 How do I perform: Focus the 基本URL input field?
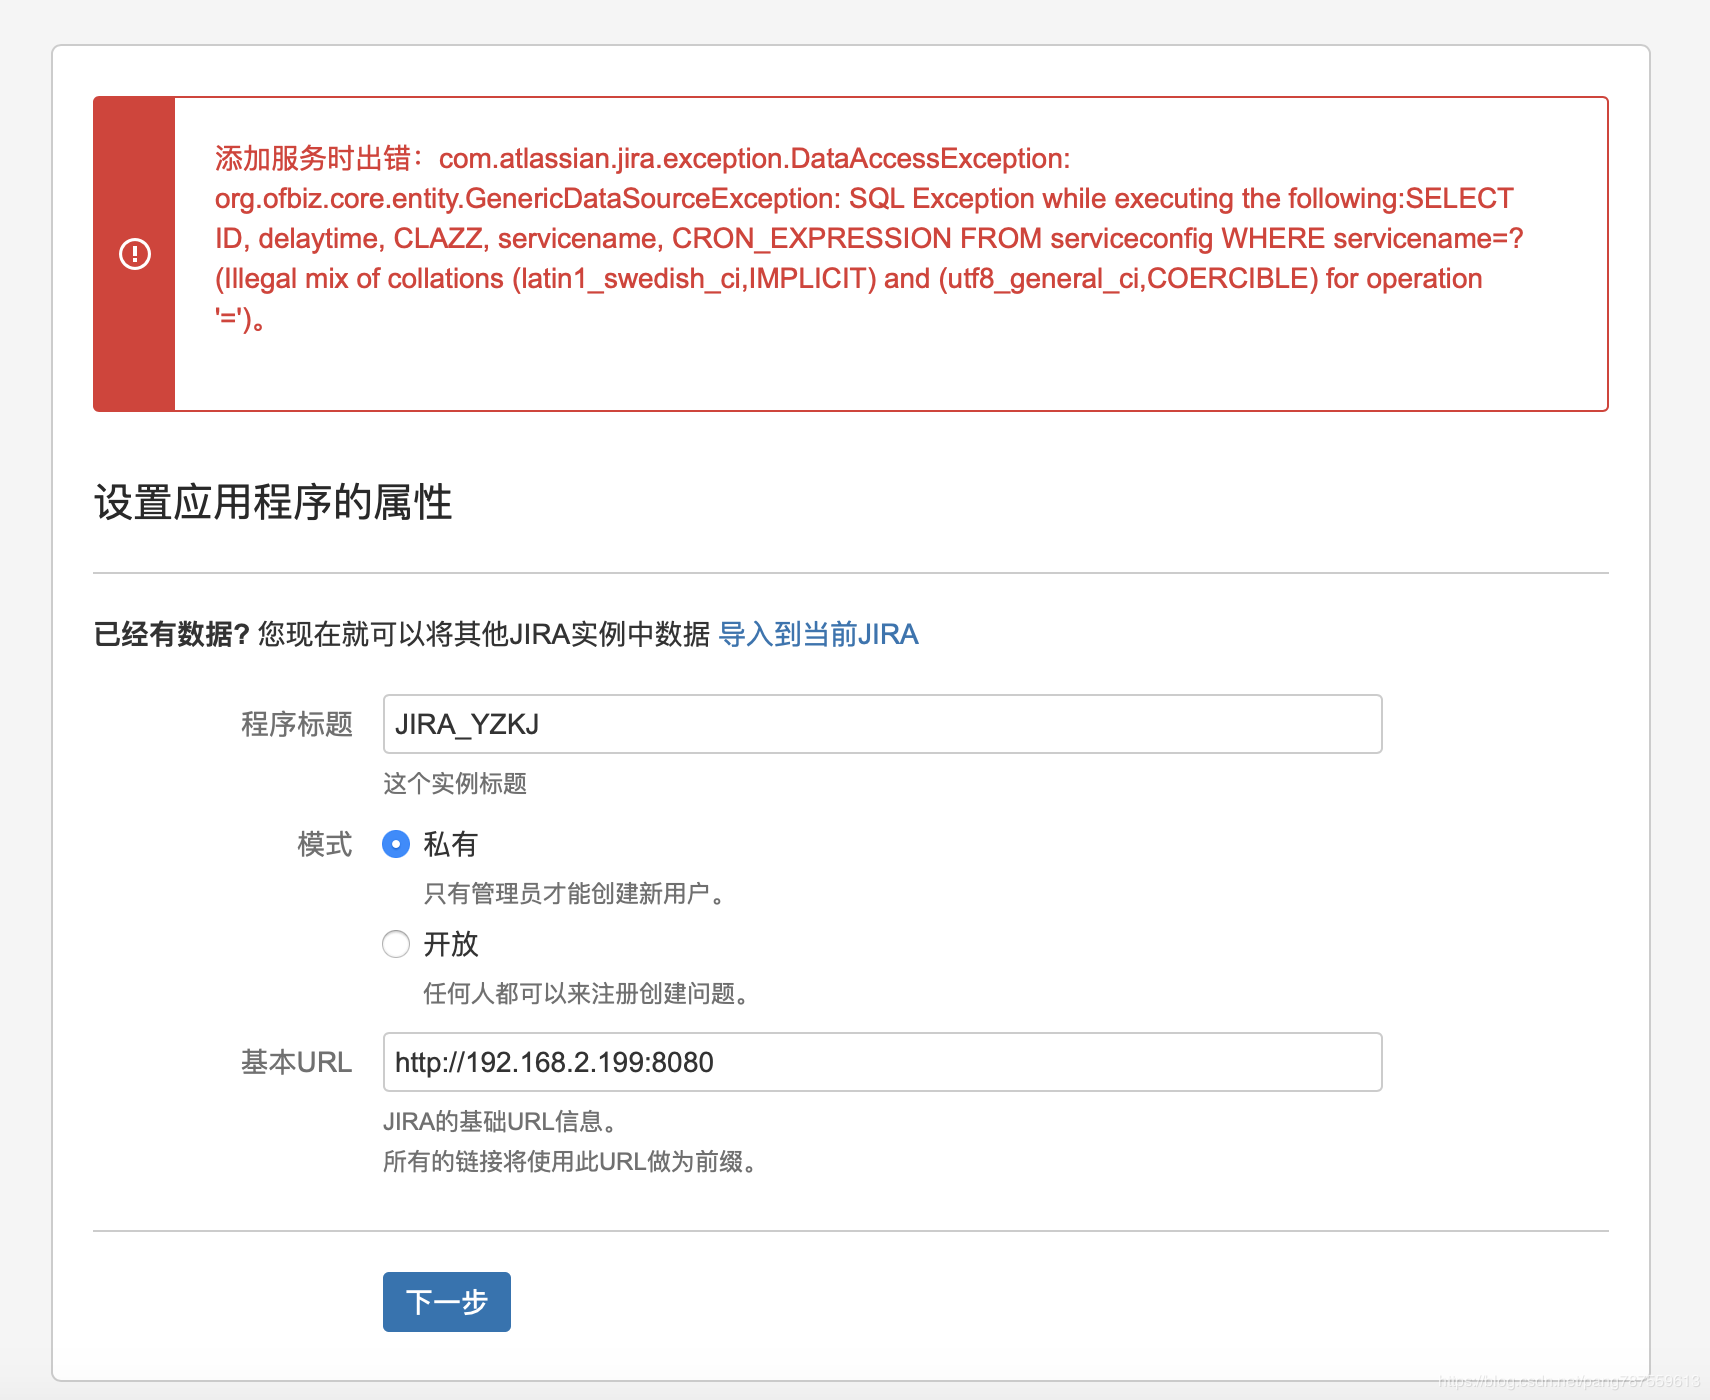tap(882, 1062)
